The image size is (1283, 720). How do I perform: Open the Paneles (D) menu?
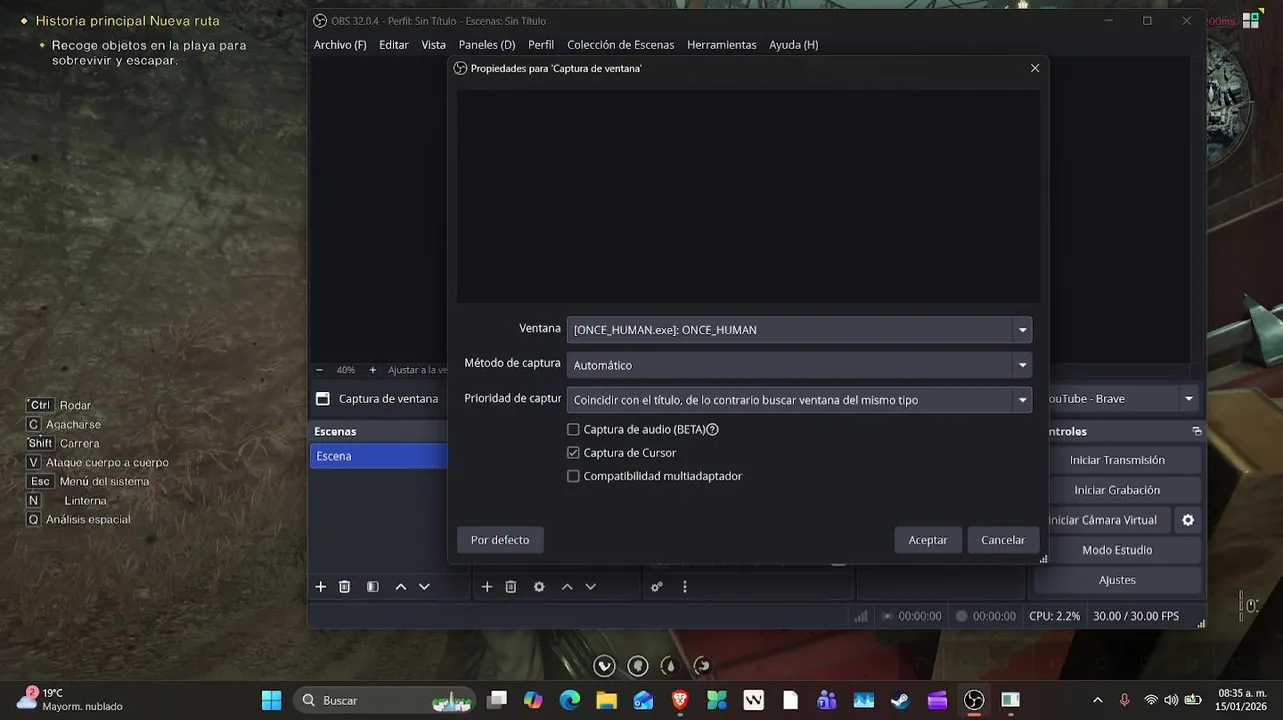tap(487, 45)
